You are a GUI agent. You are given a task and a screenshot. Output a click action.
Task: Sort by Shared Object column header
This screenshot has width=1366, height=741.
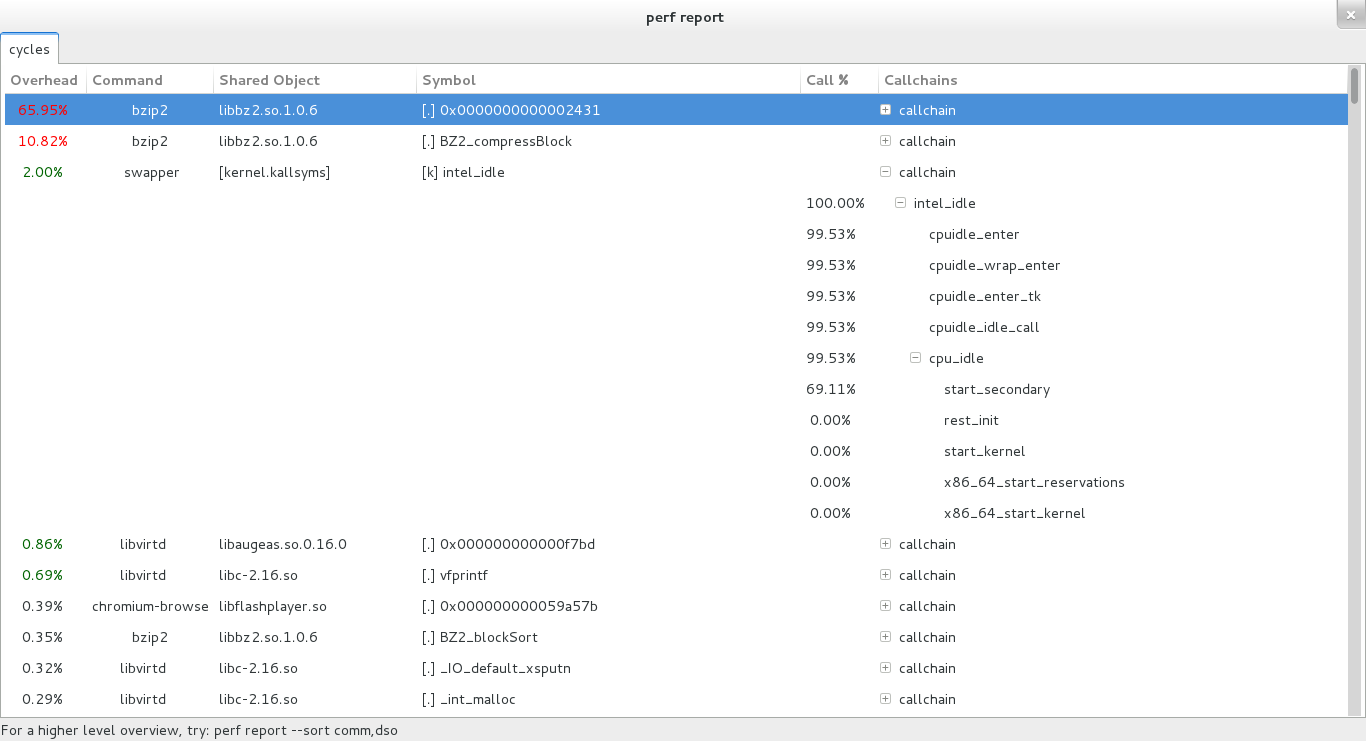coord(315,80)
